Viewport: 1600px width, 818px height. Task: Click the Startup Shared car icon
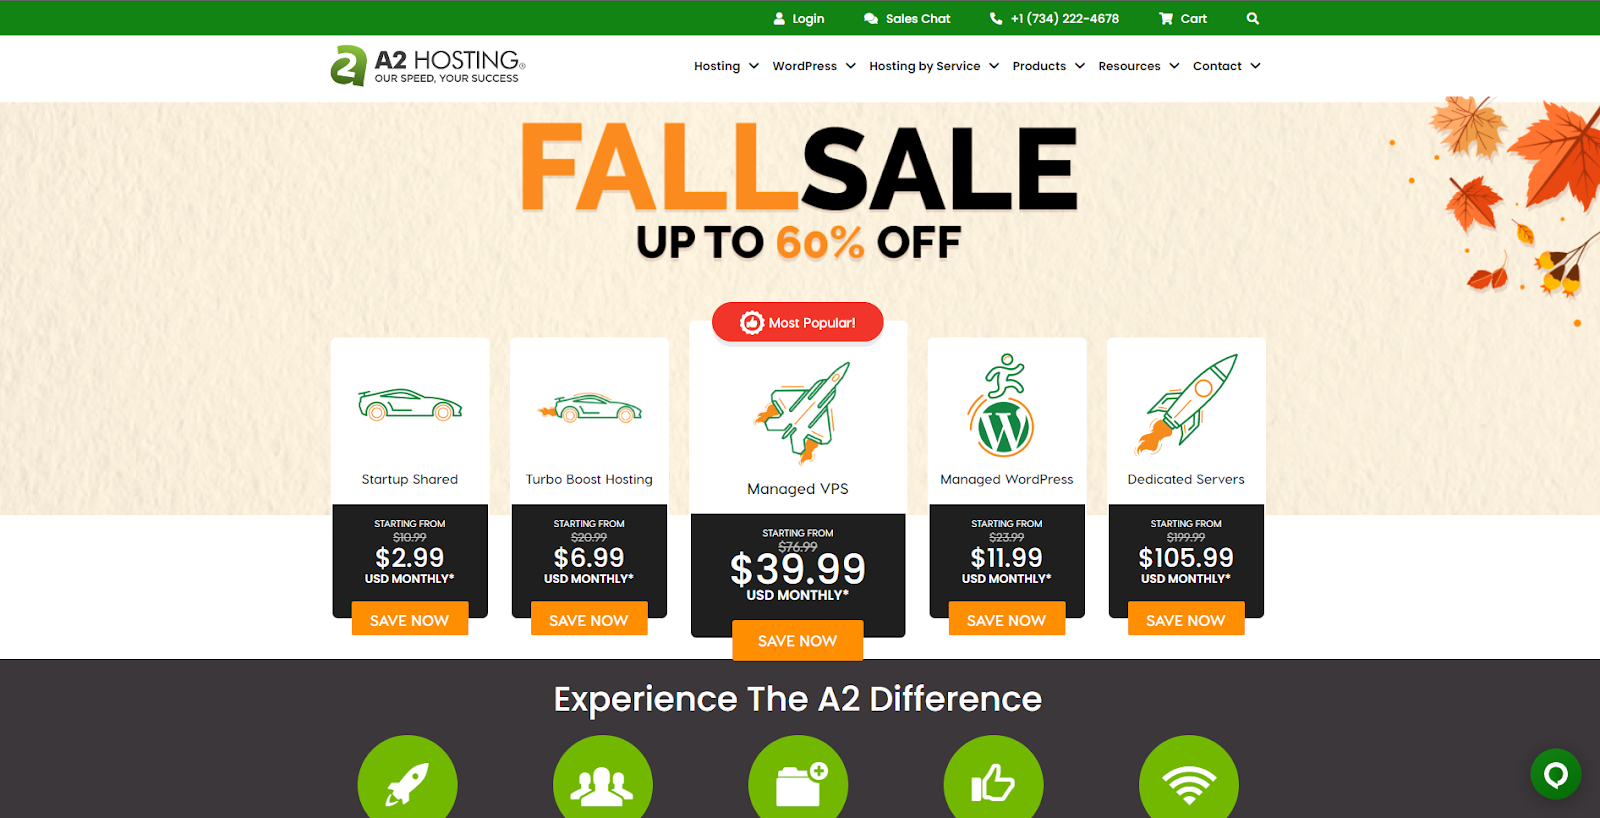(x=410, y=405)
